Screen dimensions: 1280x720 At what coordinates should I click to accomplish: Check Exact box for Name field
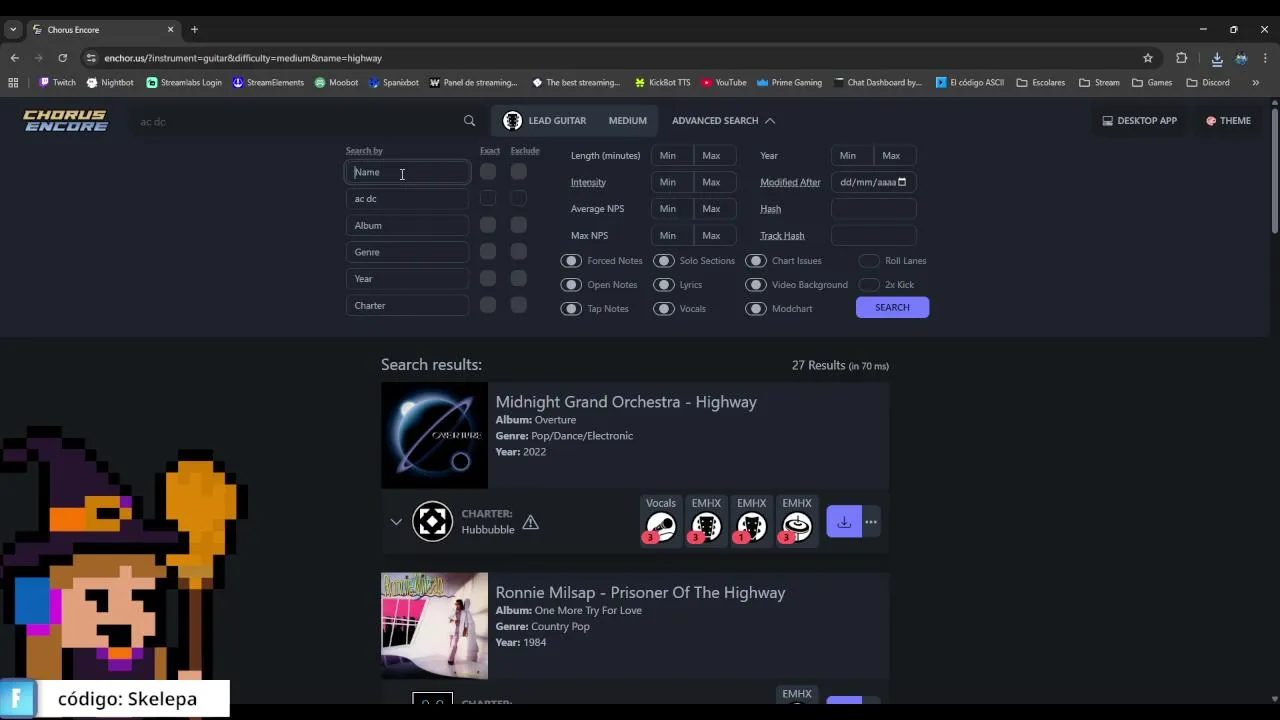click(x=487, y=172)
